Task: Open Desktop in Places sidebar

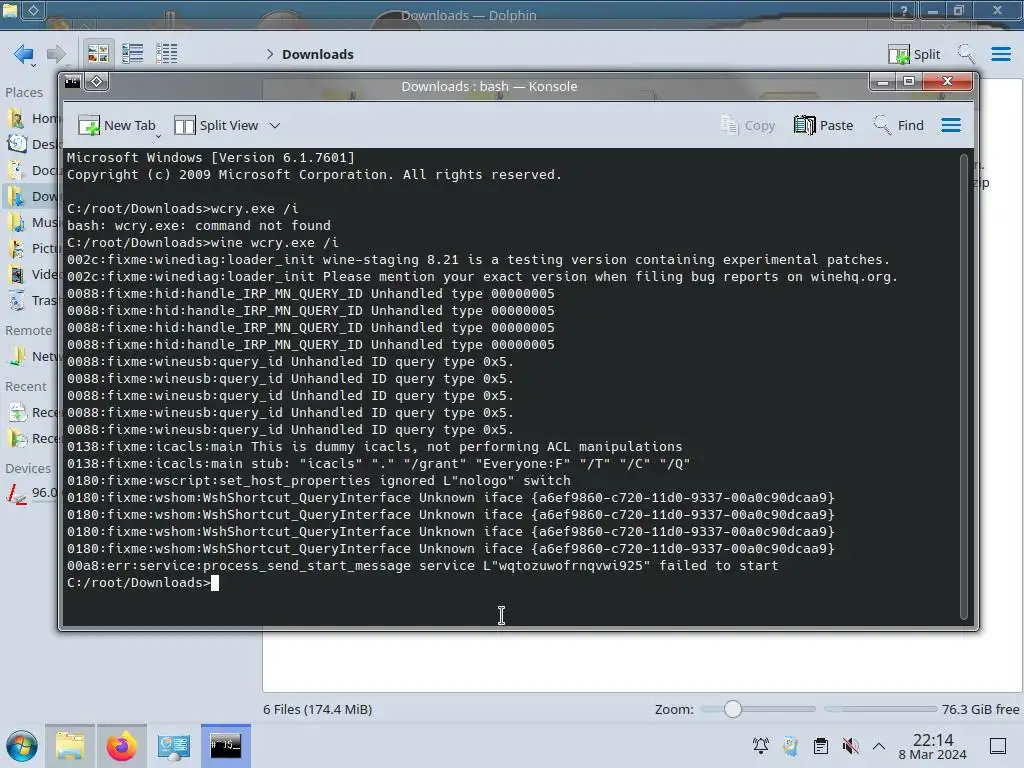Action: click(x=33, y=144)
